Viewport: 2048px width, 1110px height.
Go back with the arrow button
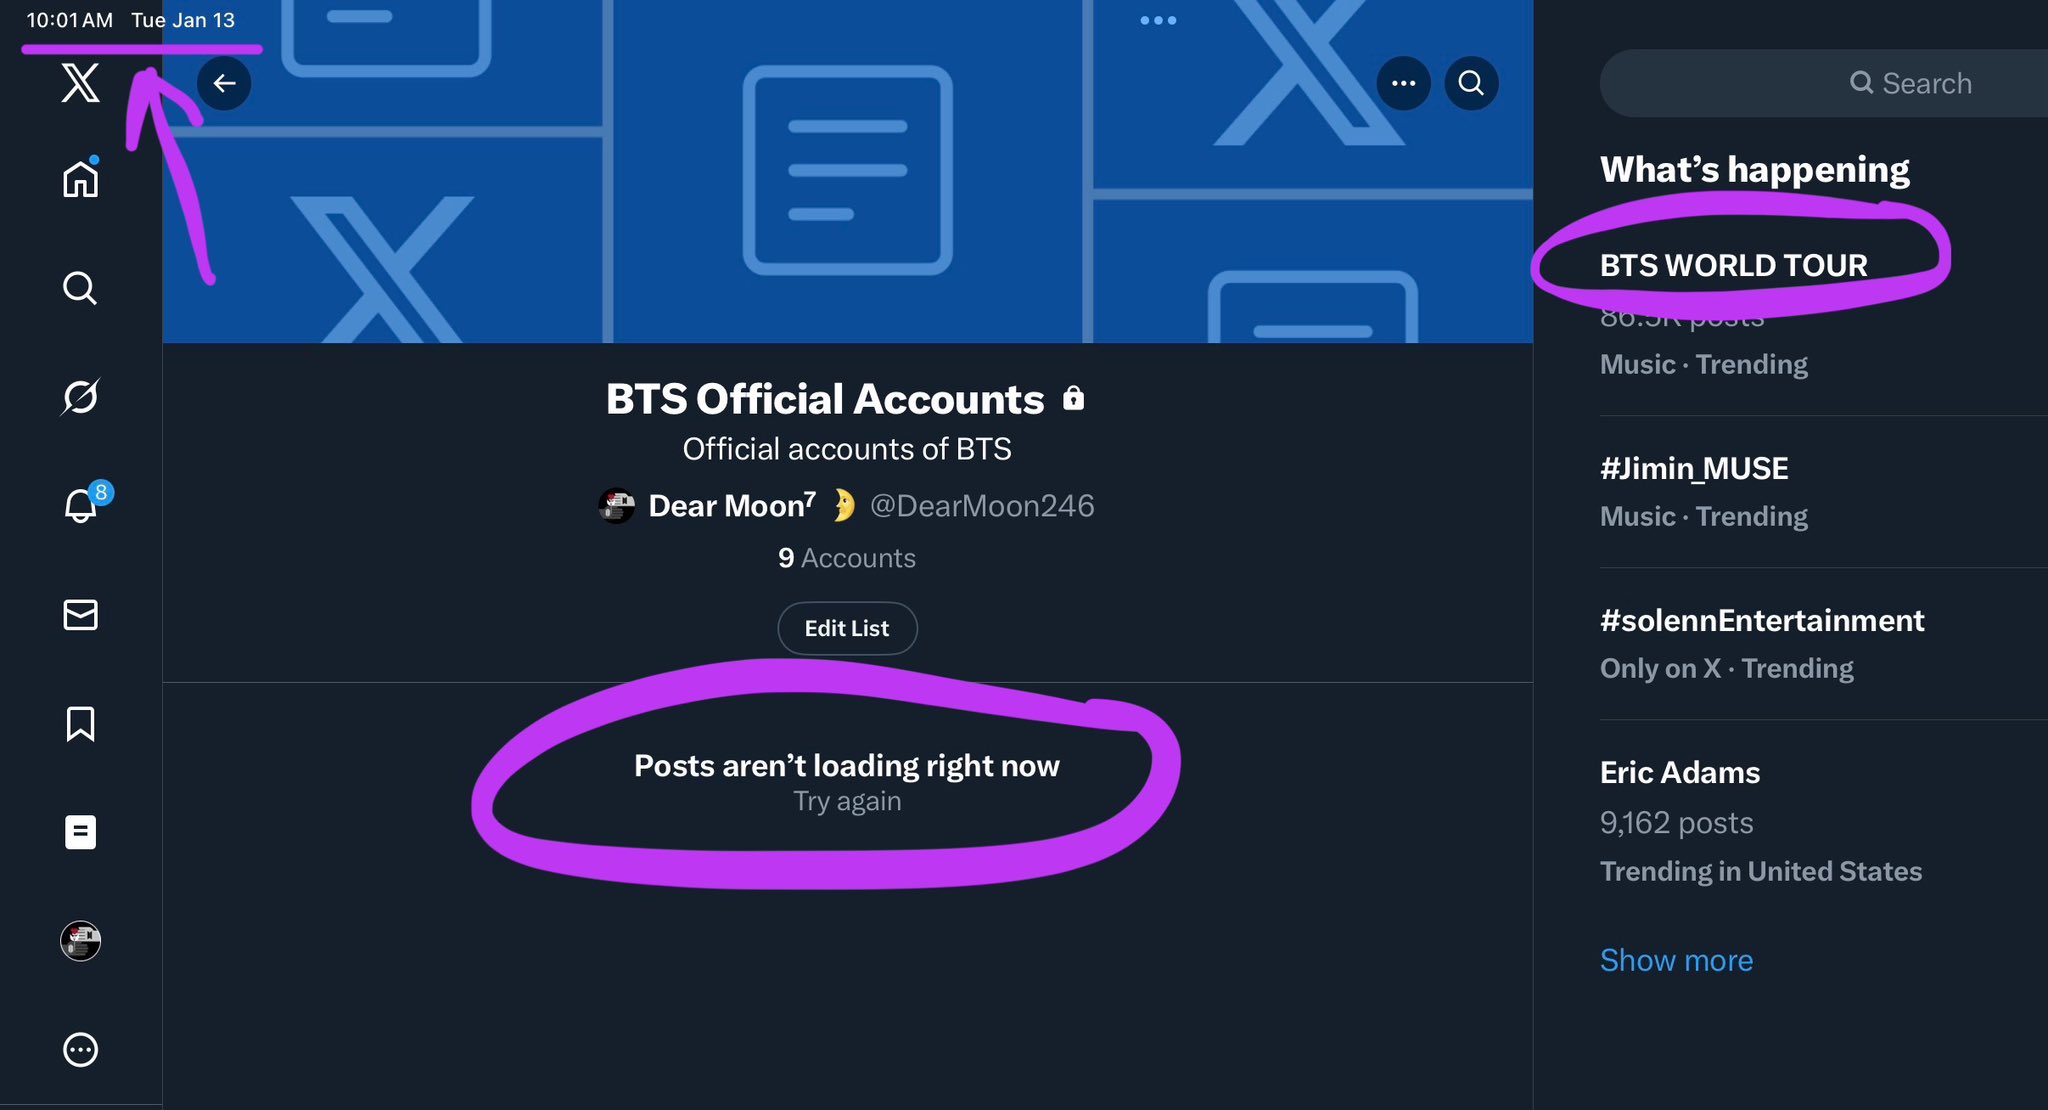pos(224,83)
